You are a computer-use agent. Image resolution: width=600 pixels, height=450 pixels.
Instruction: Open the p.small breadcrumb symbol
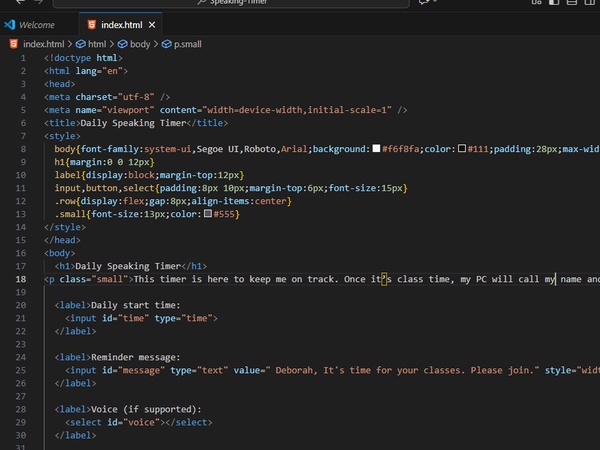[x=187, y=44]
